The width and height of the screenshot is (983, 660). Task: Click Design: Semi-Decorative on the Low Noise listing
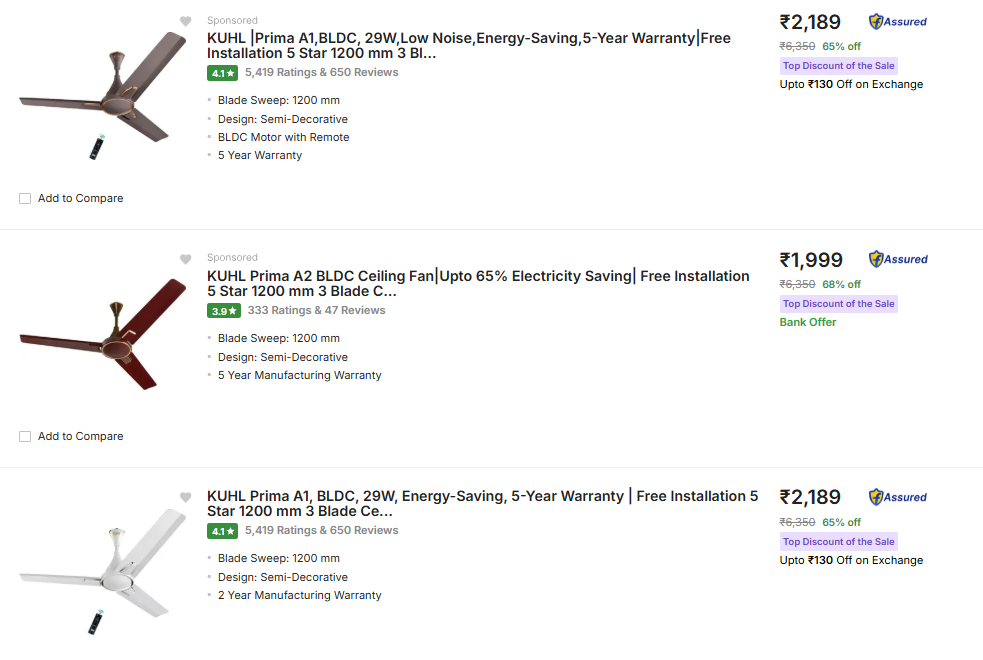283,119
